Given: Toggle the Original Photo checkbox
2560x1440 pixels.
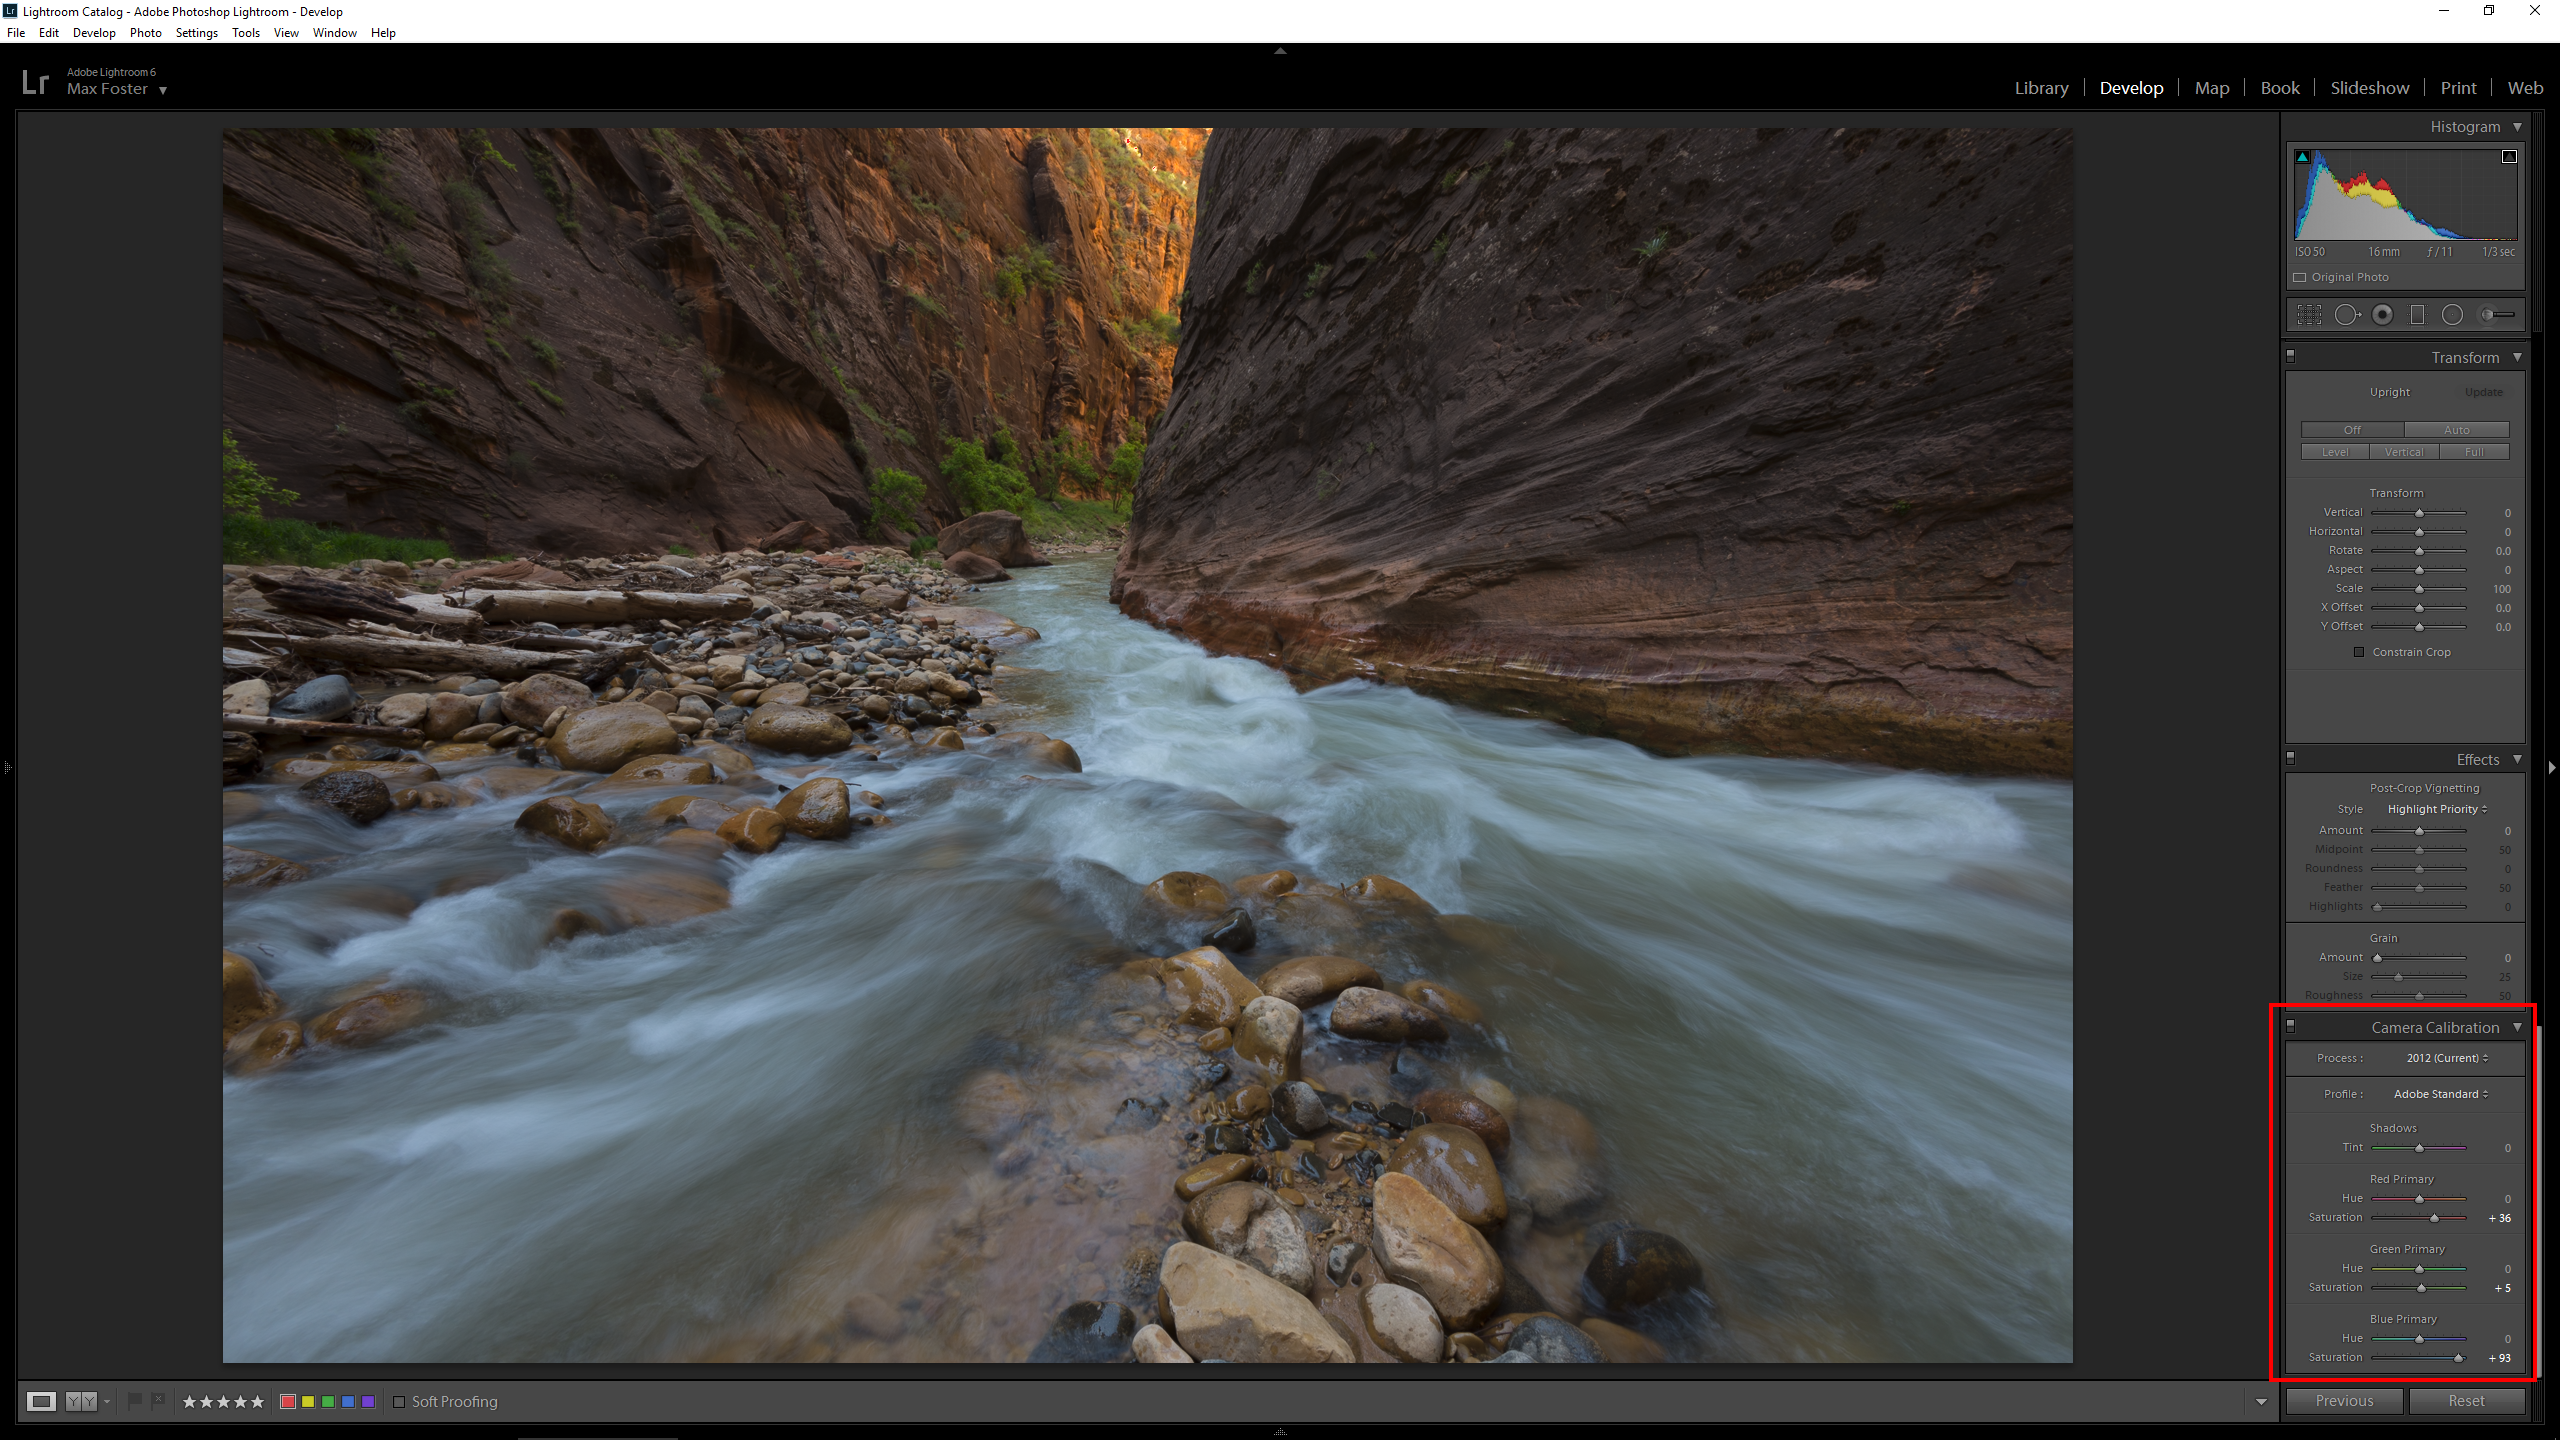Looking at the screenshot, I should pos(2300,278).
